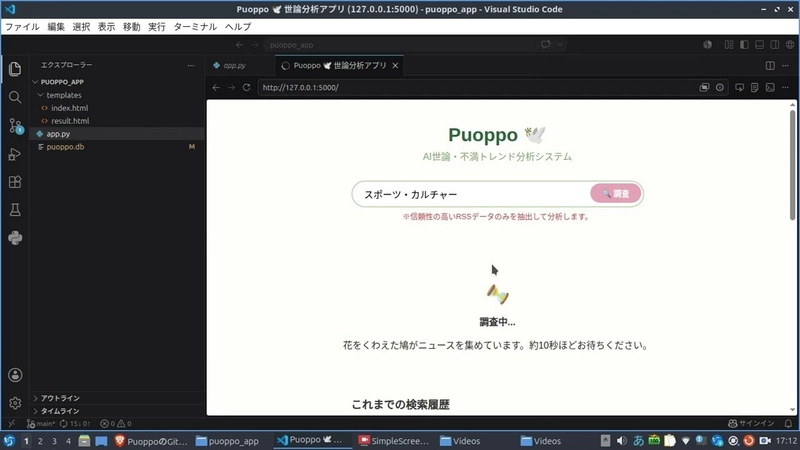The width and height of the screenshot is (800, 450).
Task: Click the errors and warnings counter
Action: (x=116, y=423)
